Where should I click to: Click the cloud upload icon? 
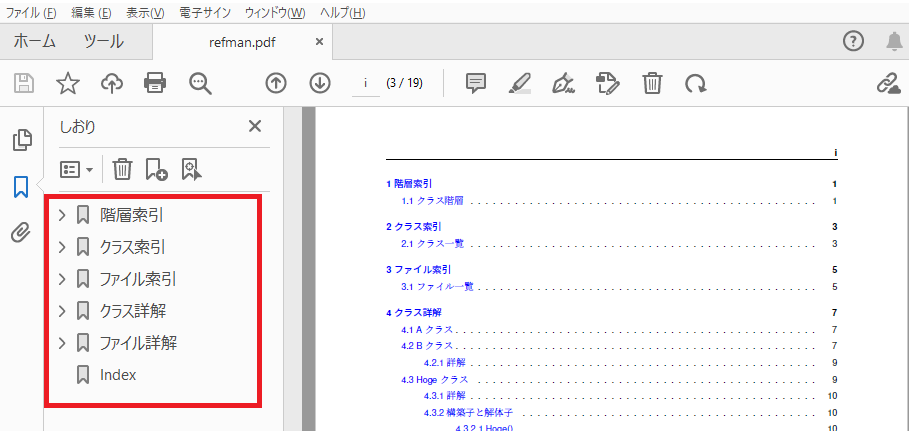(112, 83)
